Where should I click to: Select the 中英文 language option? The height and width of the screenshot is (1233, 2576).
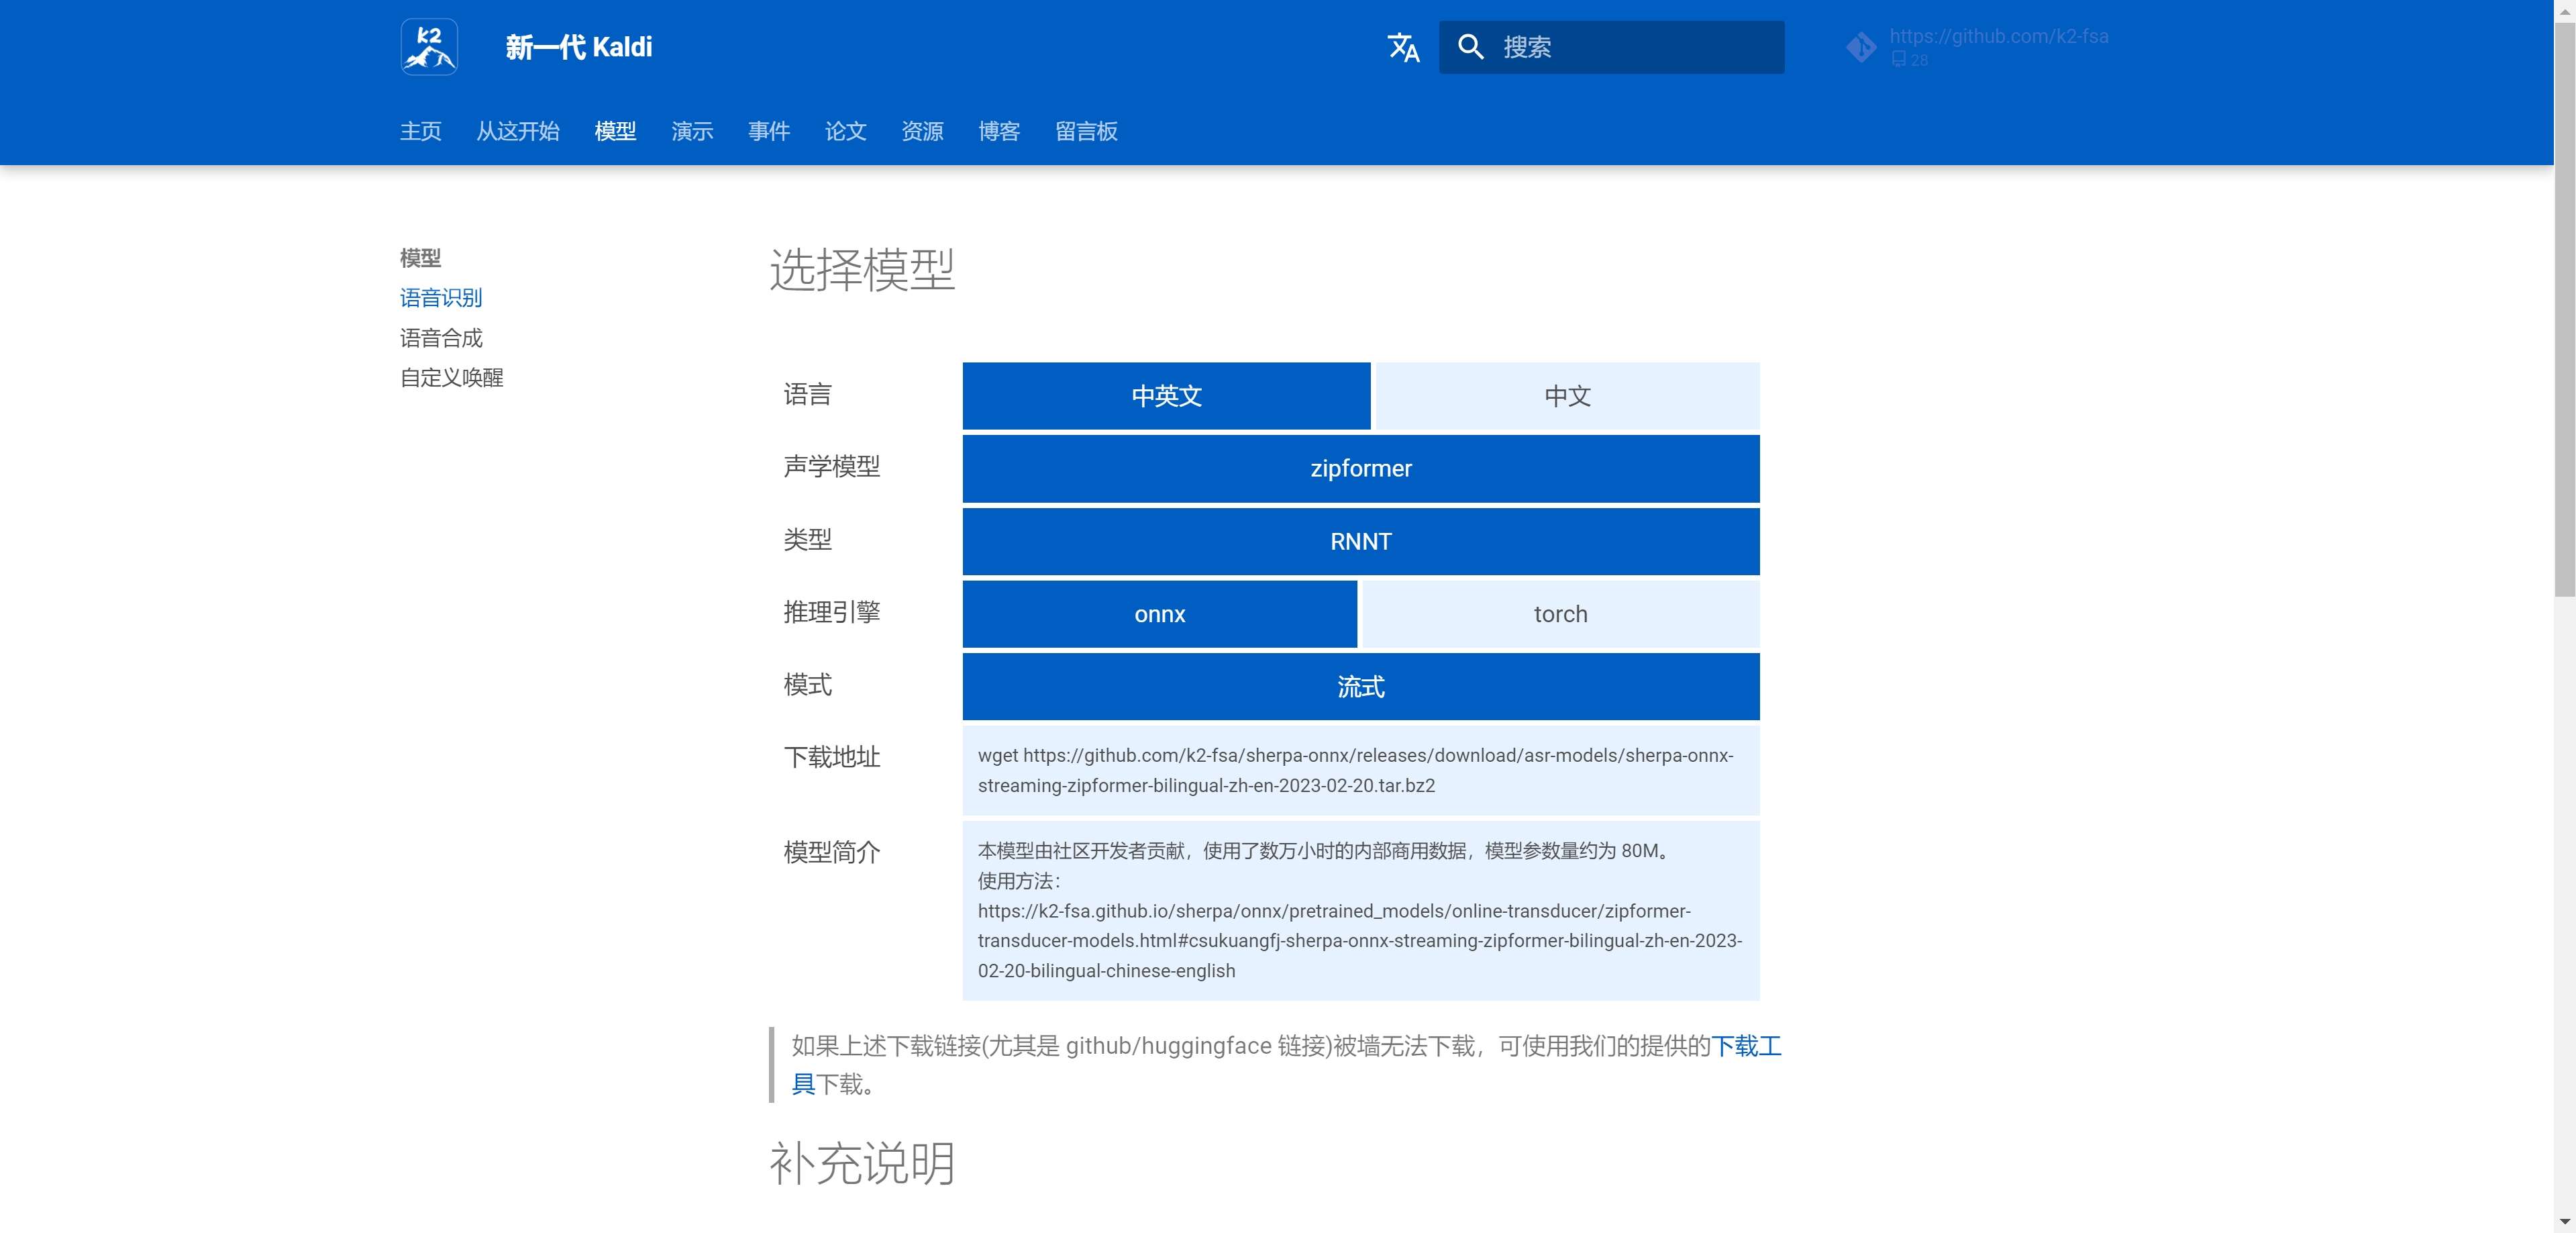(1166, 396)
